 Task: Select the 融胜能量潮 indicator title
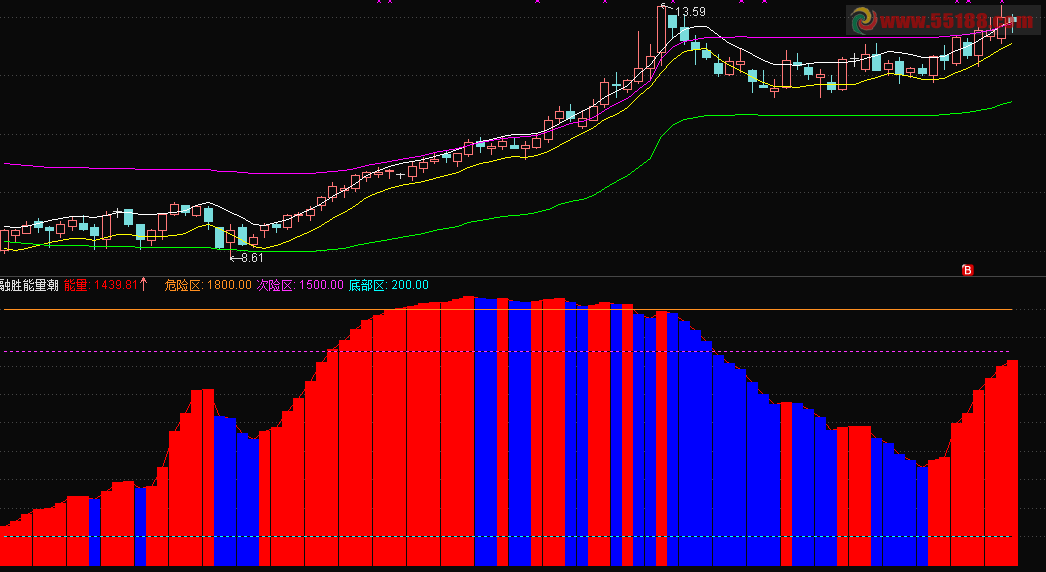point(29,285)
